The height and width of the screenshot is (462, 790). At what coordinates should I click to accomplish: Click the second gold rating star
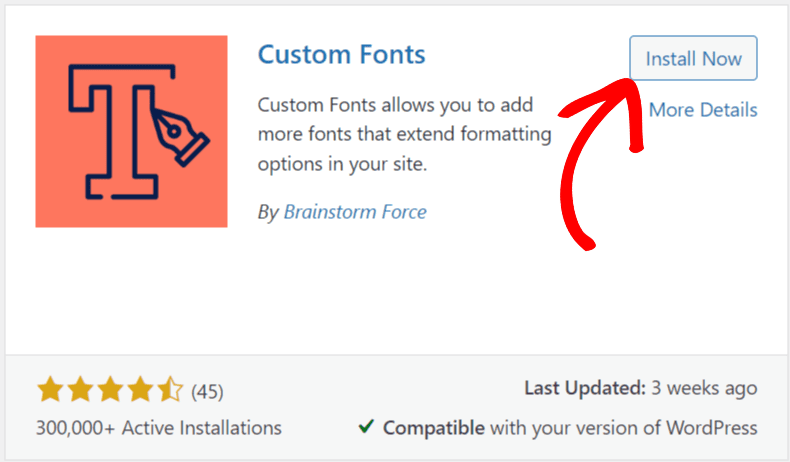[x=81, y=389]
